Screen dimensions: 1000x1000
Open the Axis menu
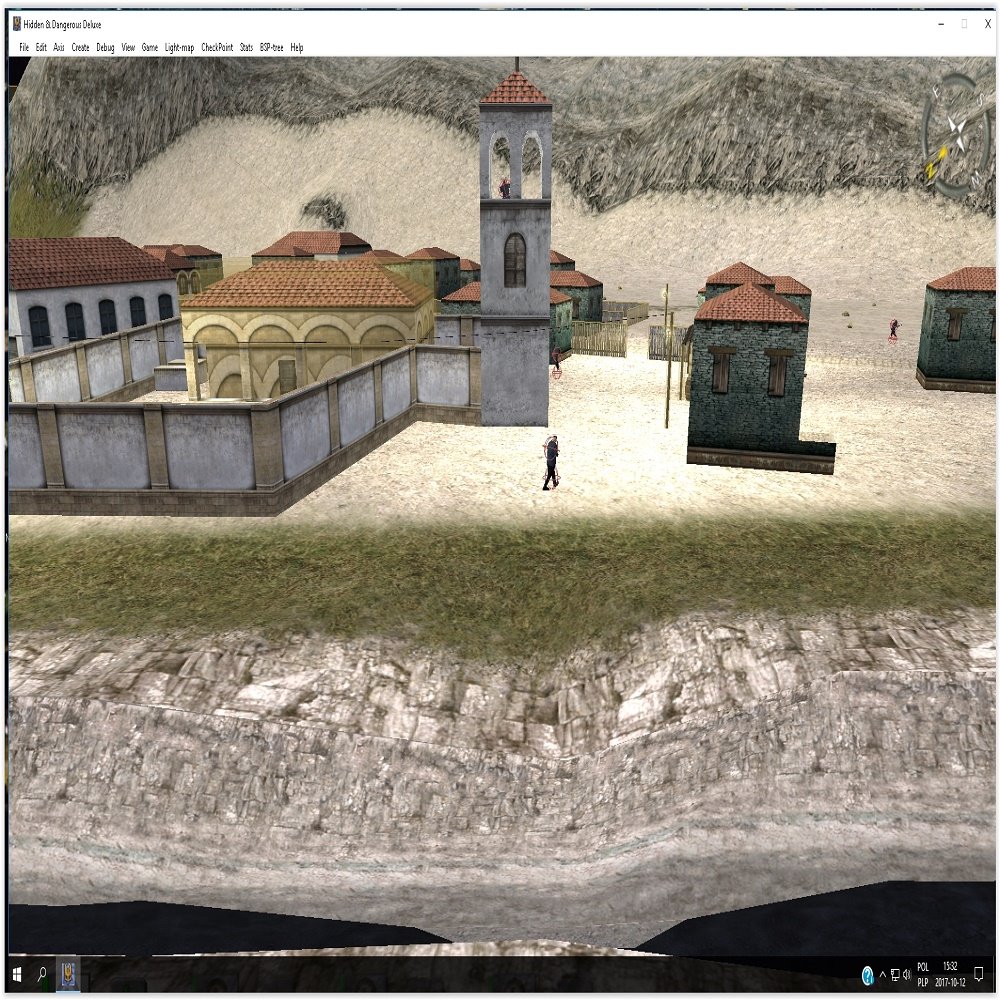(x=59, y=47)
